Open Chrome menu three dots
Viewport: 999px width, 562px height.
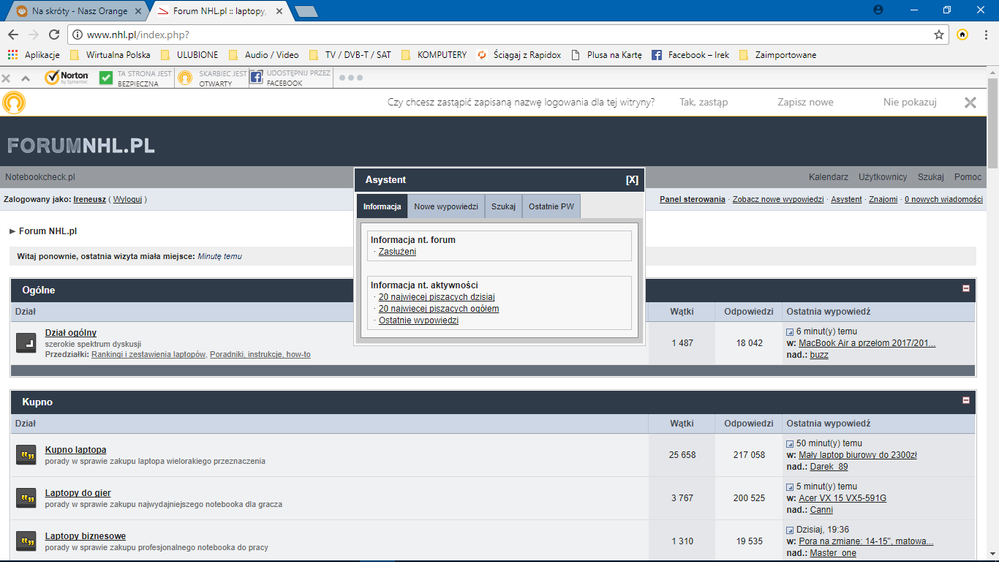click(x=986, y=35)
